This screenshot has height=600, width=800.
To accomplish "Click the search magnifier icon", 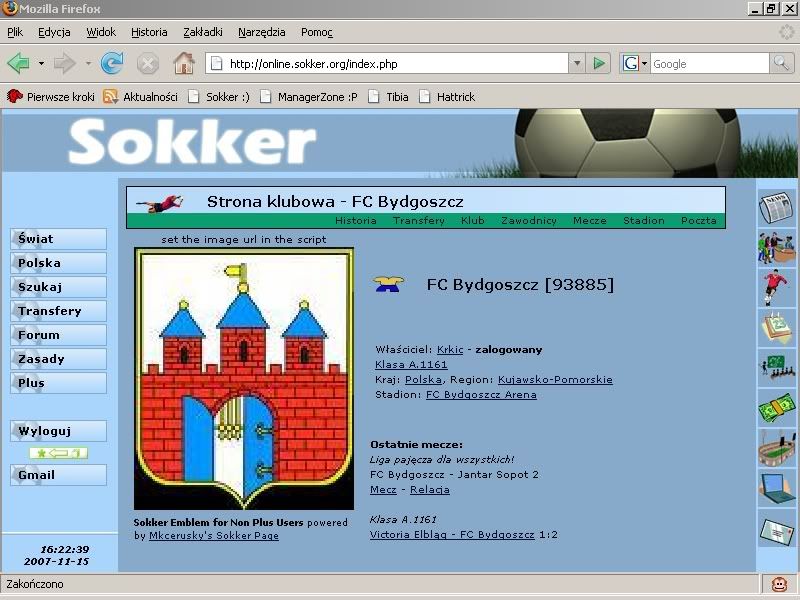I will point(781,64).
